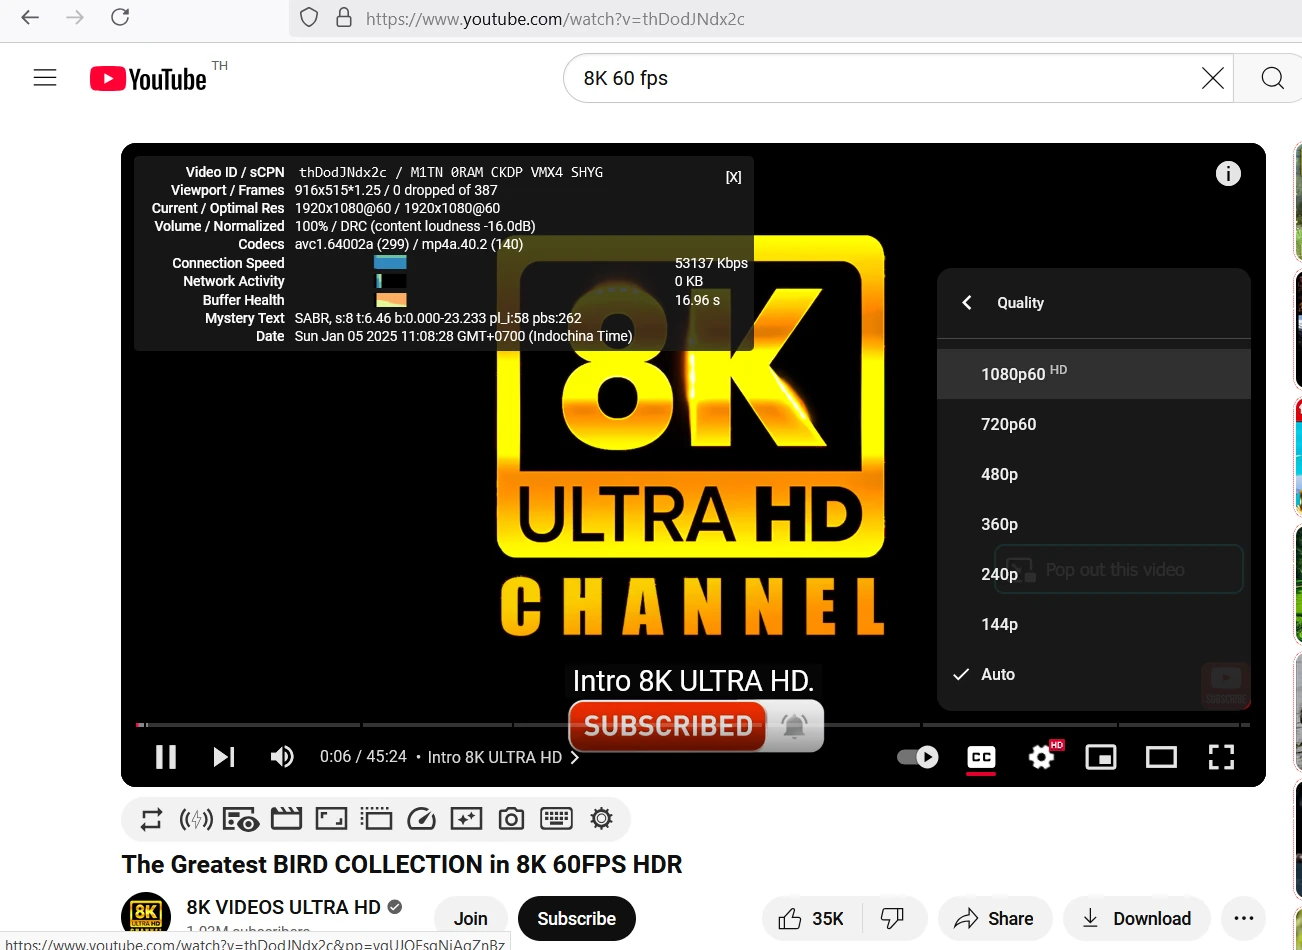Viewport: 1302px width, 950px height.
Task: Click the search input field
Action: point(885,78)
